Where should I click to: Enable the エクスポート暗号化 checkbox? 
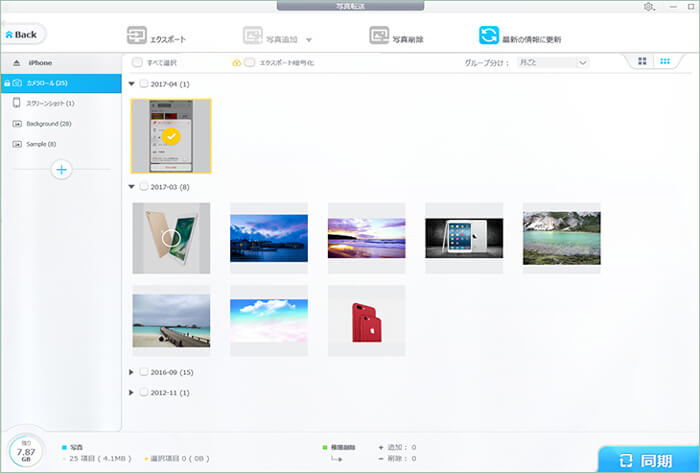click(x=250, y=62)
